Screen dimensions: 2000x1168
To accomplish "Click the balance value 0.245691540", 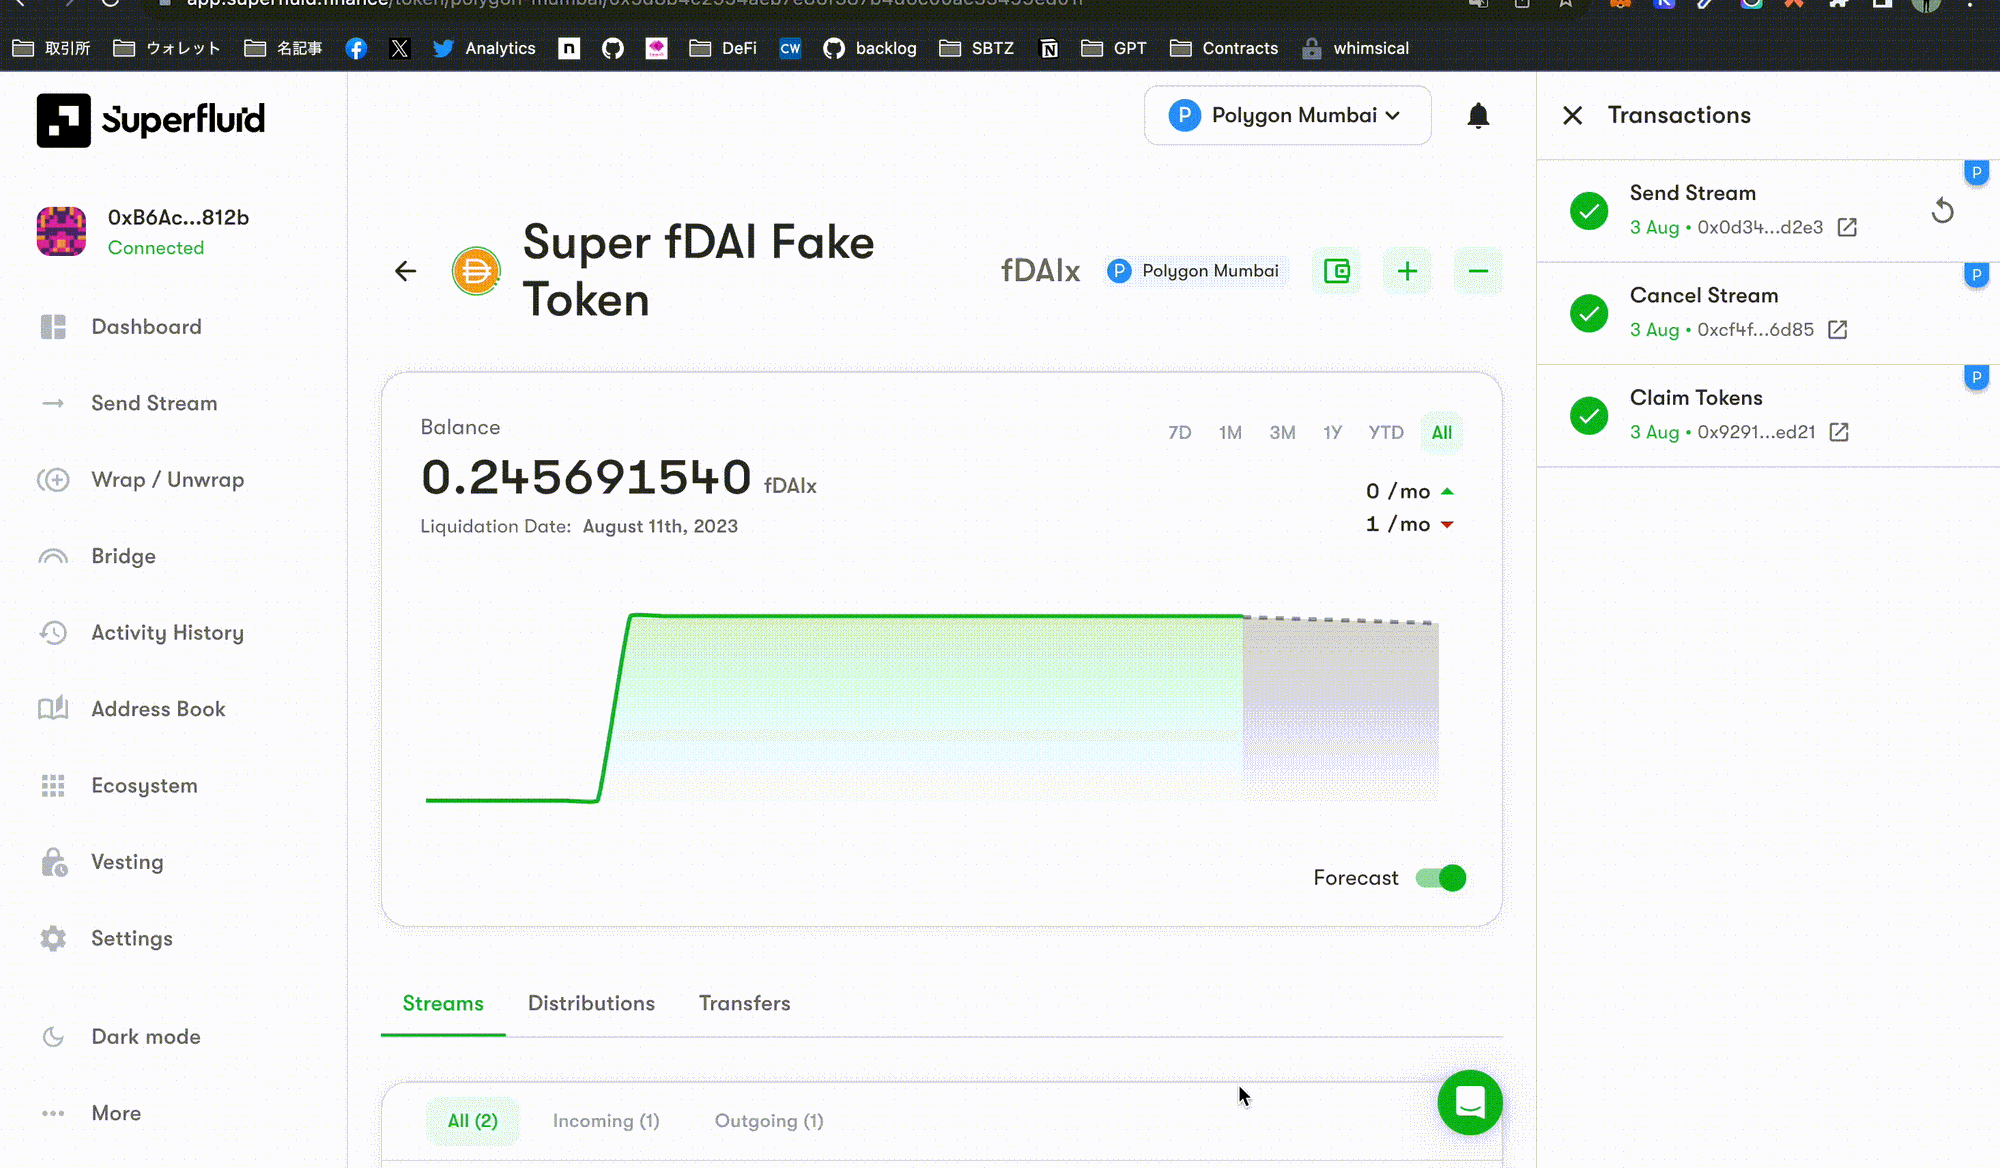I will [x=586, y=477].
